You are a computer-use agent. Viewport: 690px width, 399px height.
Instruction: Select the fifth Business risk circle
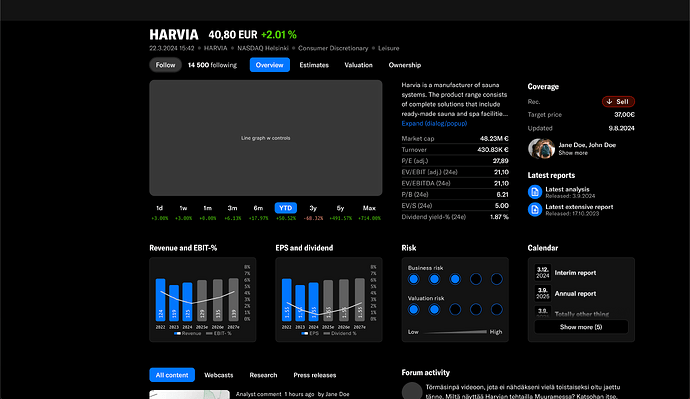[x=496, y=279]
